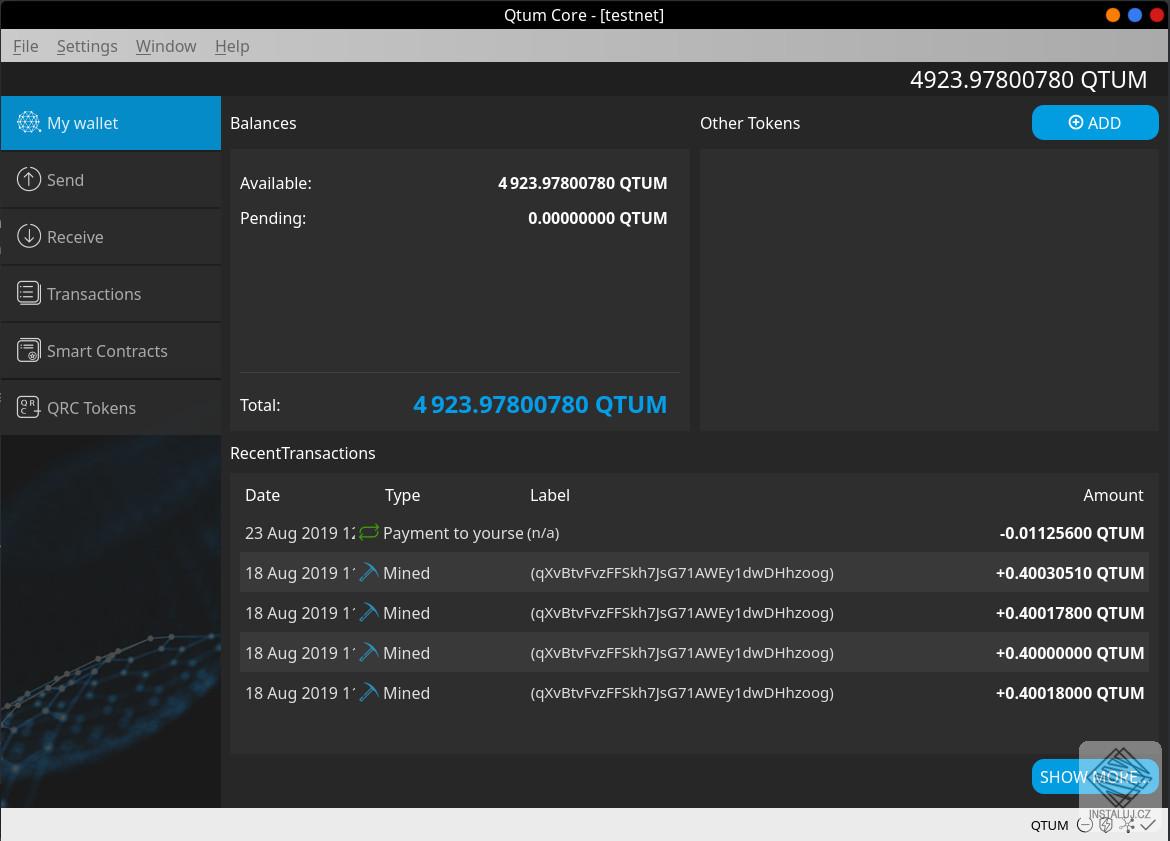Click the address label in +0.40018000 row

point(682,693)
